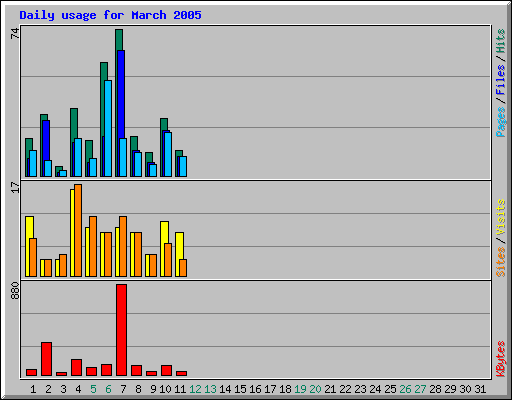Image resolution: width=512 pixels, height=400 pixels.
Task: Select day '28' on the x-axis
Action: coord(435,389)
